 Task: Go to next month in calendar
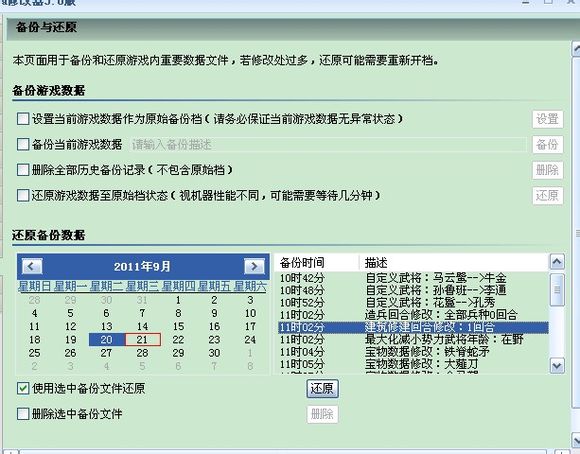(x=254, y=266)
